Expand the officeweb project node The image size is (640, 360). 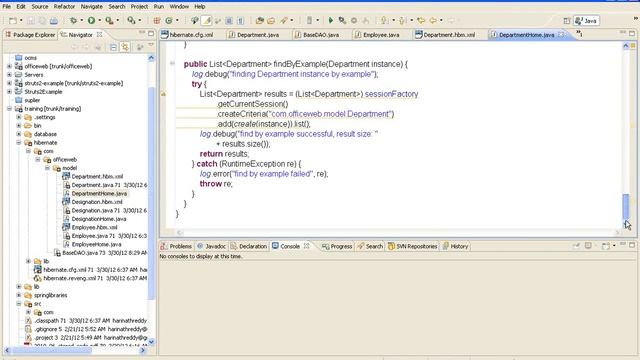[x=9, y=66]
